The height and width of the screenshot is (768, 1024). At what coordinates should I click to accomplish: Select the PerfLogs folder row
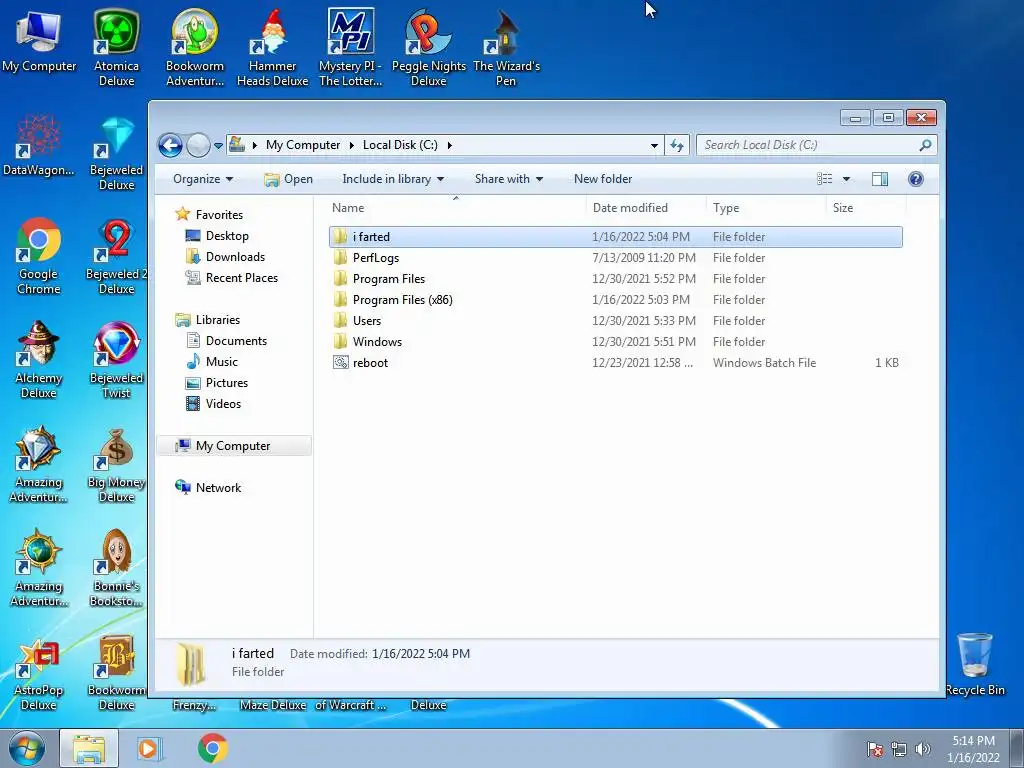click(616, 258)
